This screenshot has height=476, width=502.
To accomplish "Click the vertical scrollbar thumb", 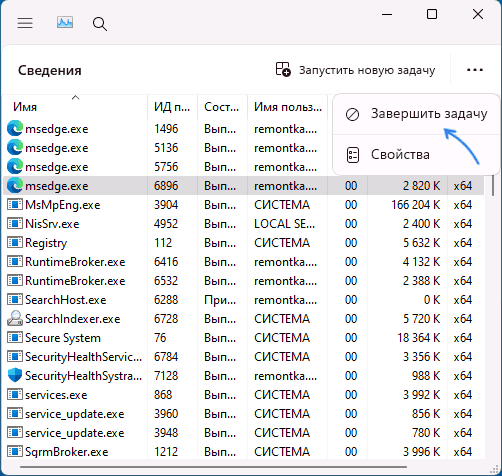I will coord(493,185).
